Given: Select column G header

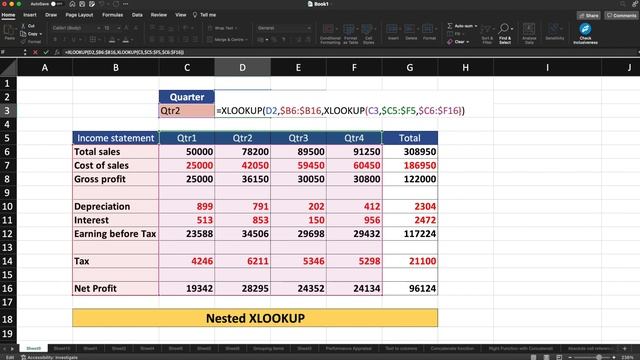Looking at the screenshot, I should [409, 67].
